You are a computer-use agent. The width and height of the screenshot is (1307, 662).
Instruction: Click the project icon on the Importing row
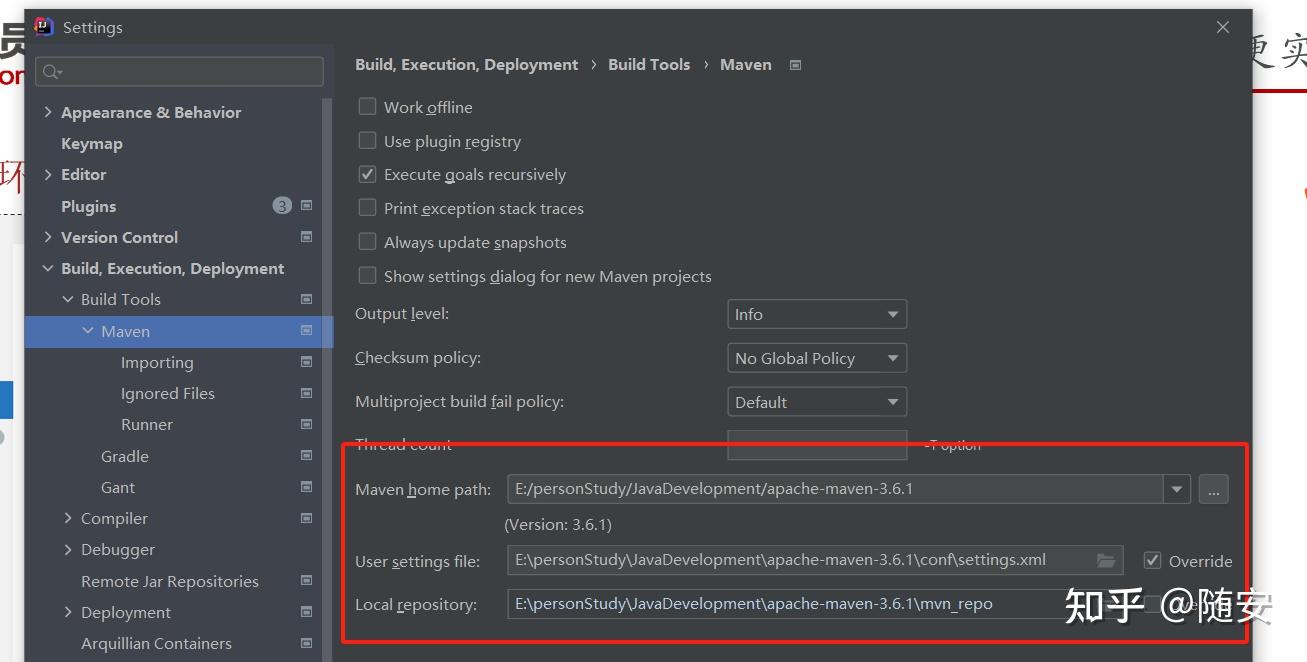point(306,362)
